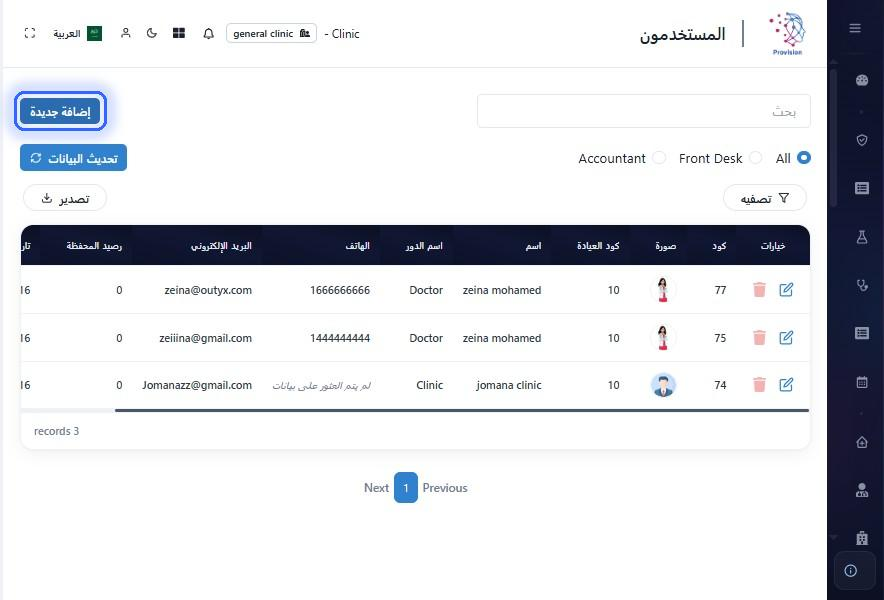
Task: Open the avatar image of user 75
Action: pyautogui.click(x=663, y=338)
